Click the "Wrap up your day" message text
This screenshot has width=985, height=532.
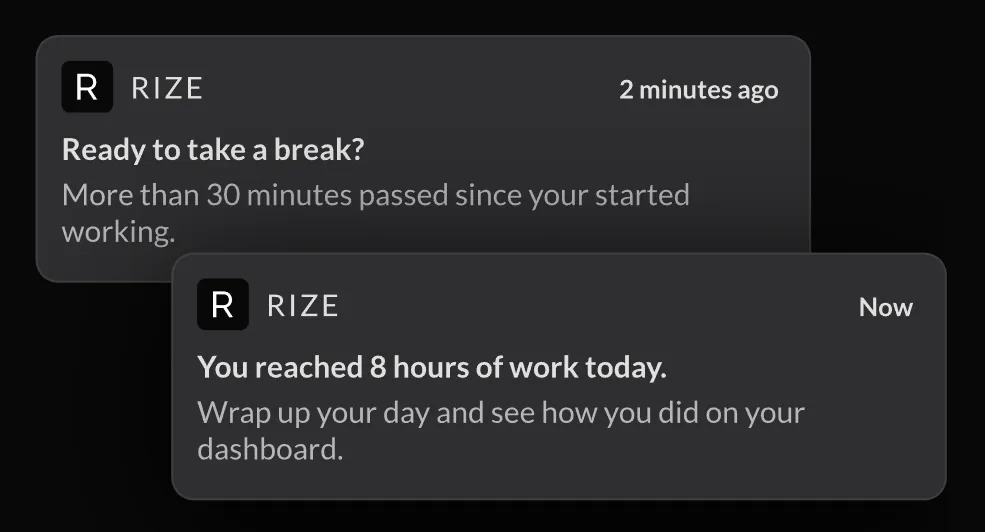click(501, 431)
